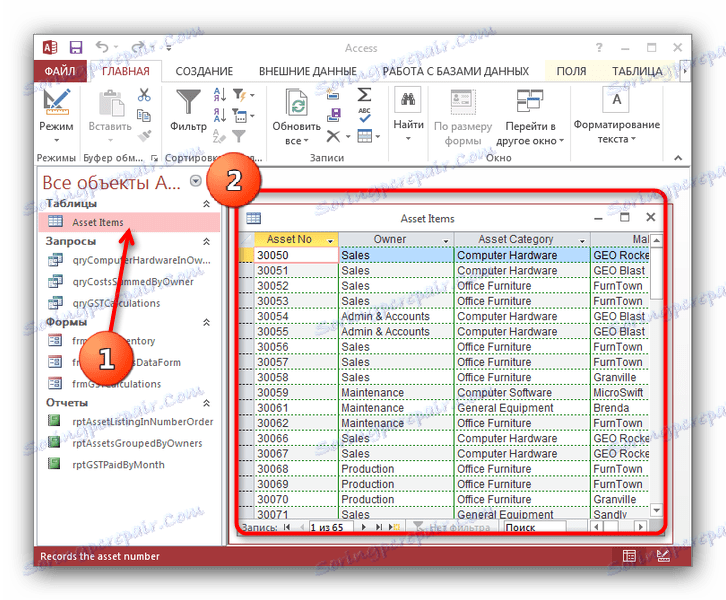Switch to the ГЛАВНАЯ tab
The width and height of the screenshot is (726, 600).
[125, 71]
